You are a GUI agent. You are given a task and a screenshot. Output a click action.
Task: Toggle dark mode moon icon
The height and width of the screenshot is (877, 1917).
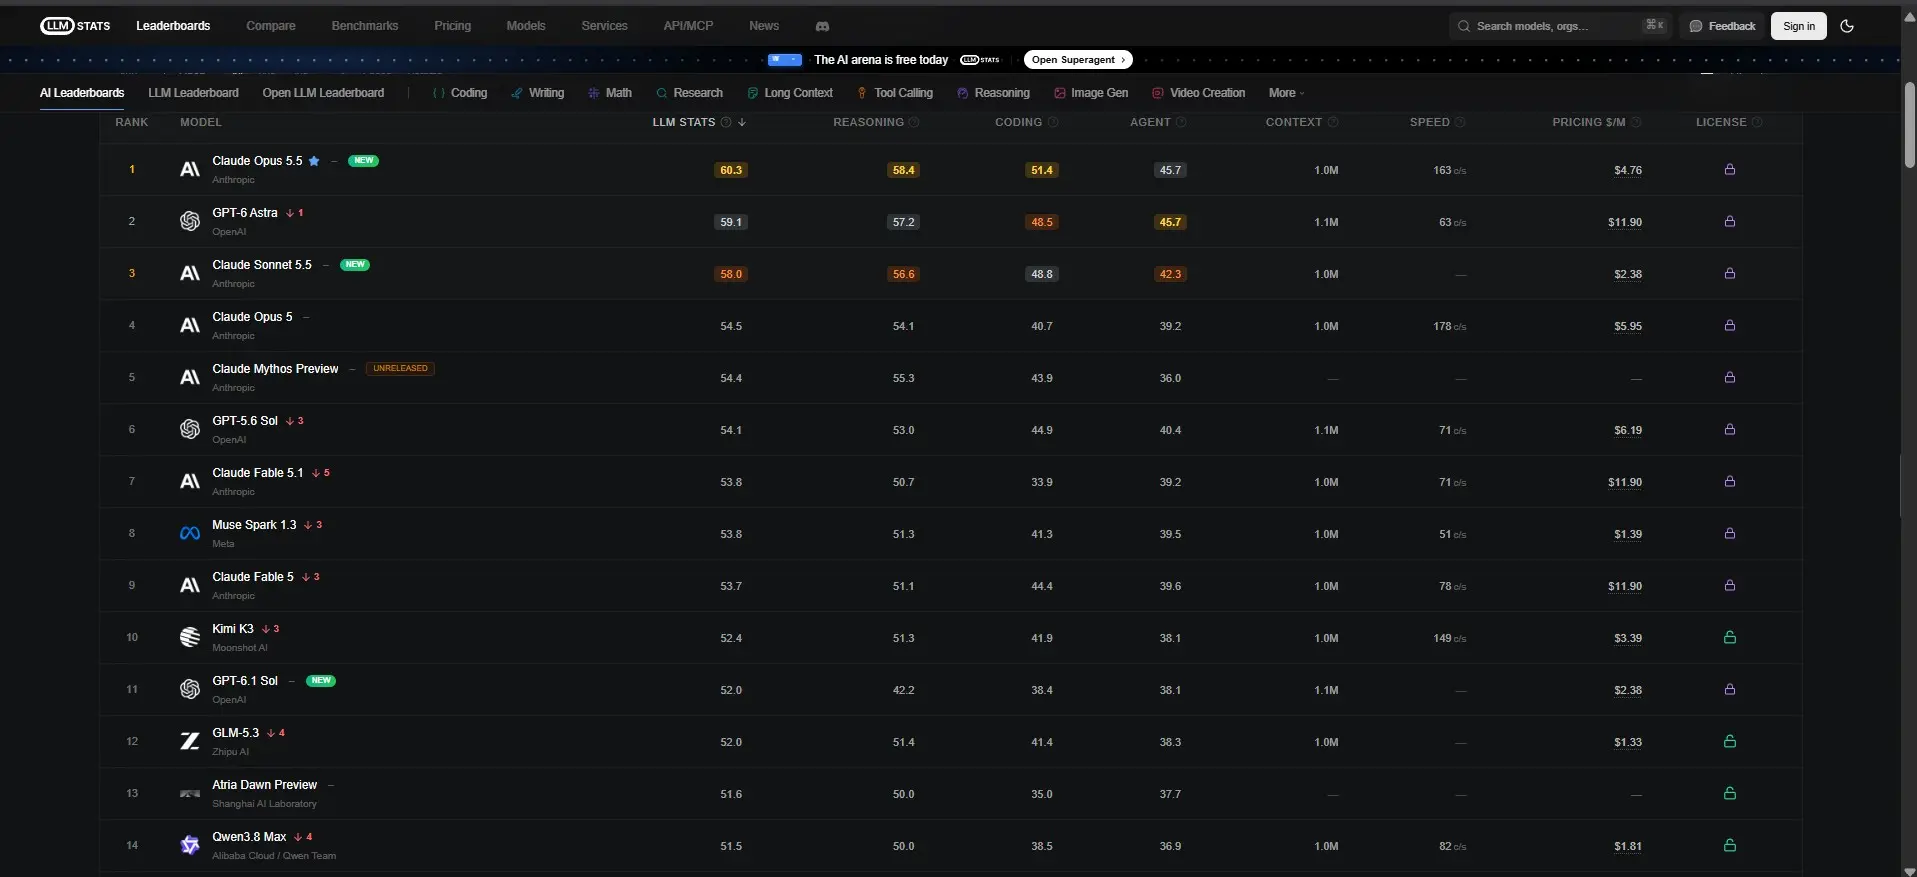(1847, 26)
